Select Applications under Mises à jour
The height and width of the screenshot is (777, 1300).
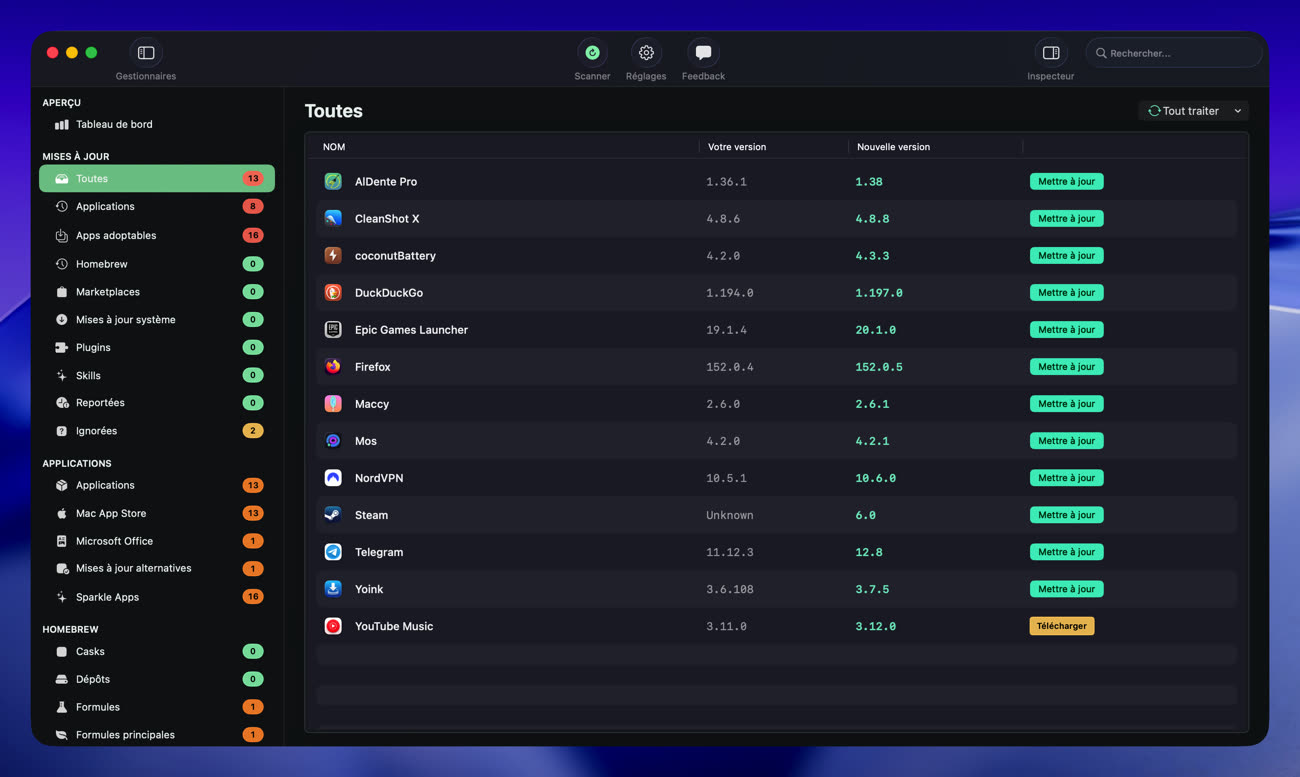157,207
